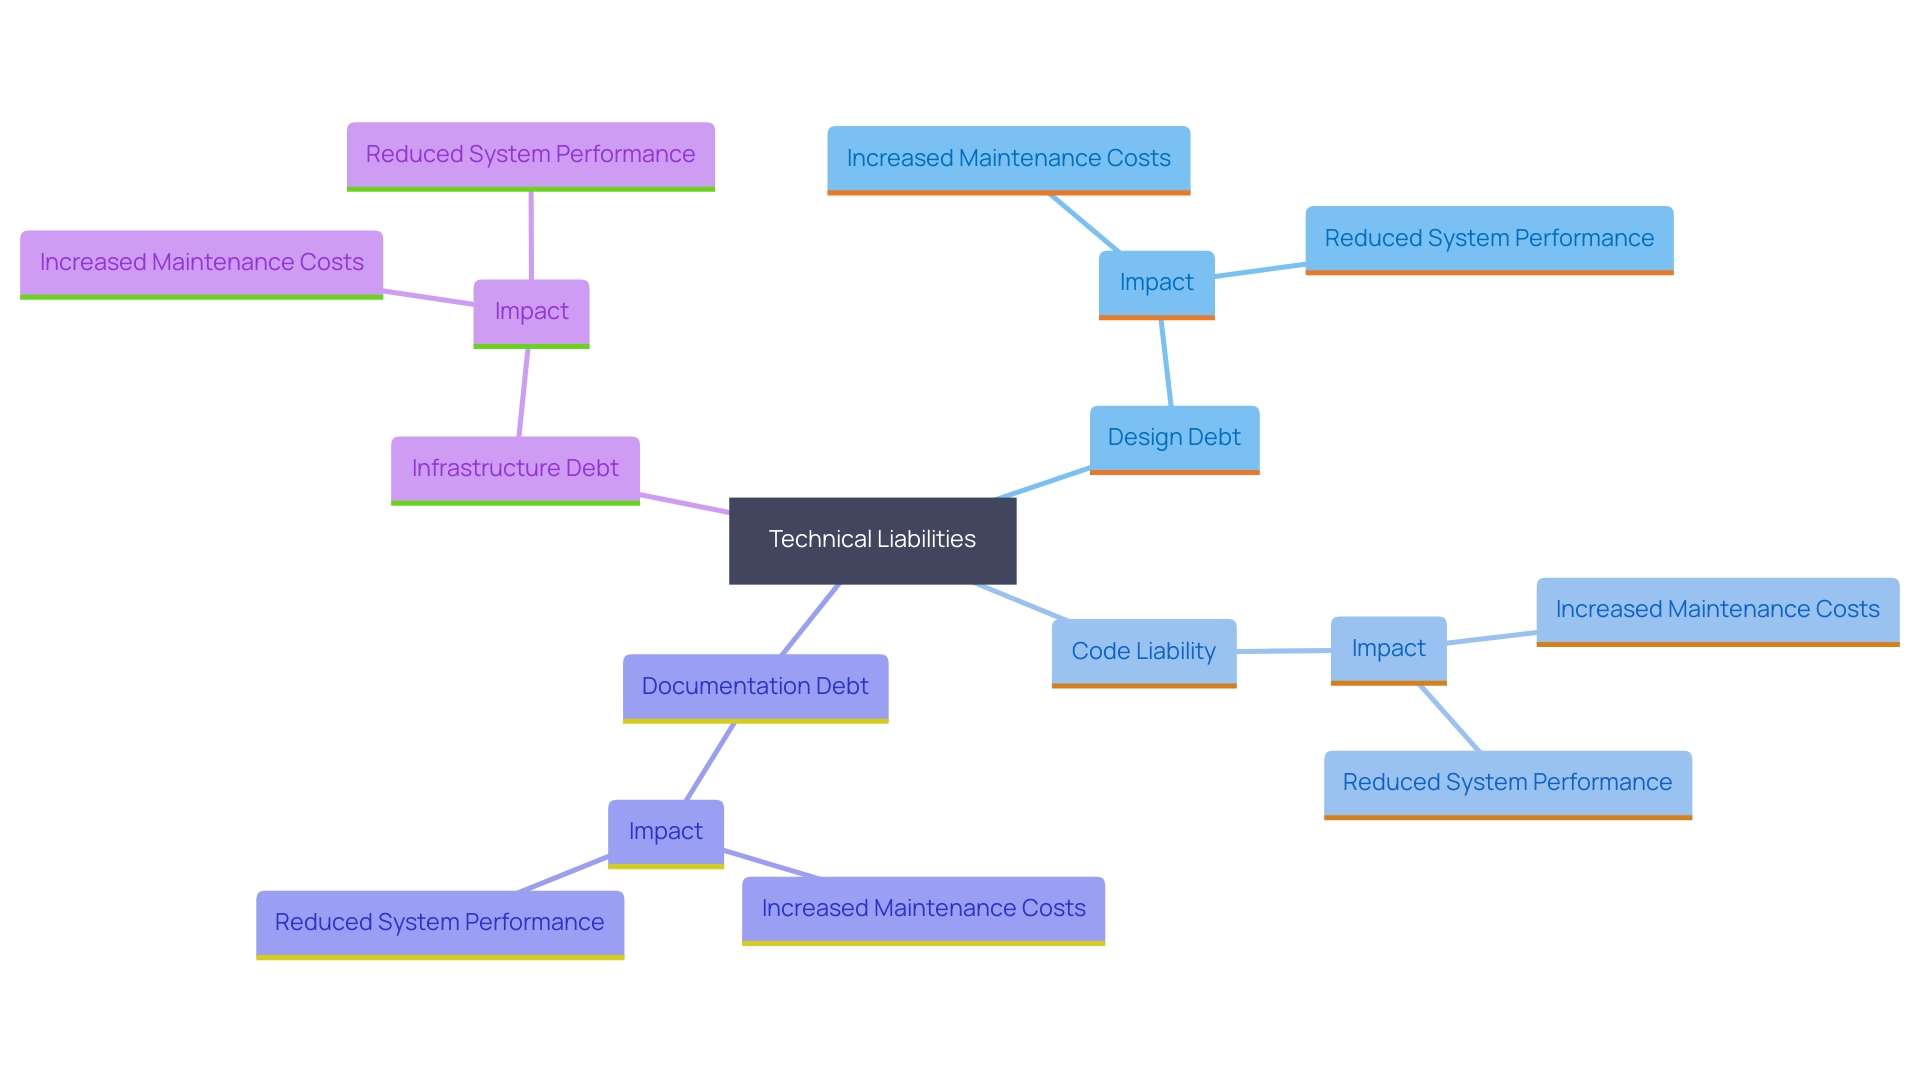Select the Code Liability node

tap(1135, 646)
